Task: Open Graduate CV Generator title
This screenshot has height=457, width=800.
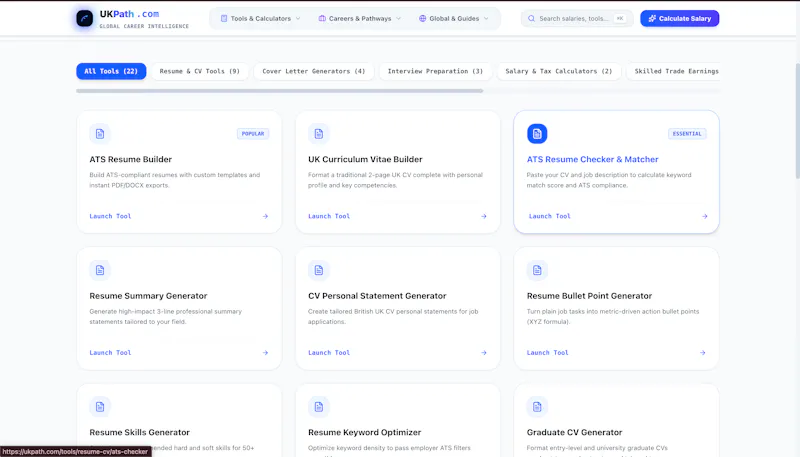Action: pos(574,432)
